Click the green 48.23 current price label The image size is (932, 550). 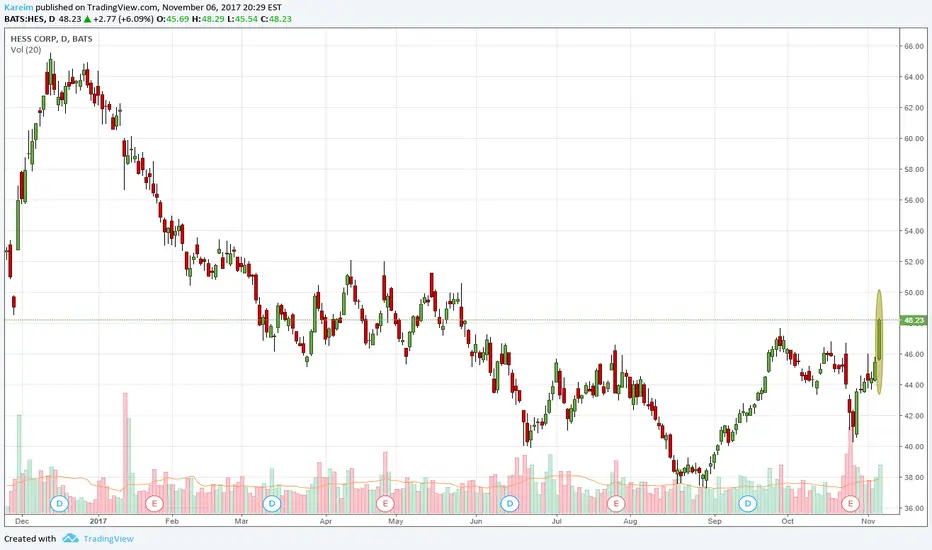tap(914, 320)
